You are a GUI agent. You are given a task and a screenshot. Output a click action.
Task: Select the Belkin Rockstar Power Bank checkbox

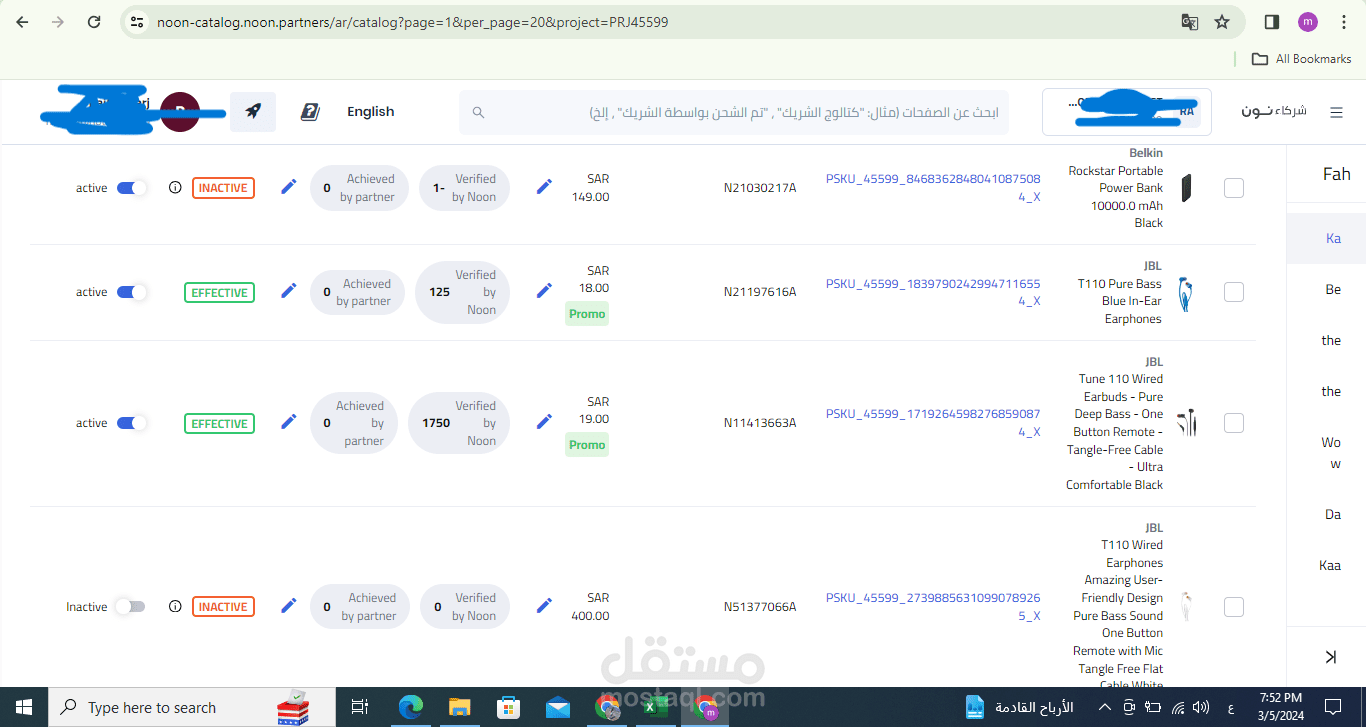[1234, 187]
